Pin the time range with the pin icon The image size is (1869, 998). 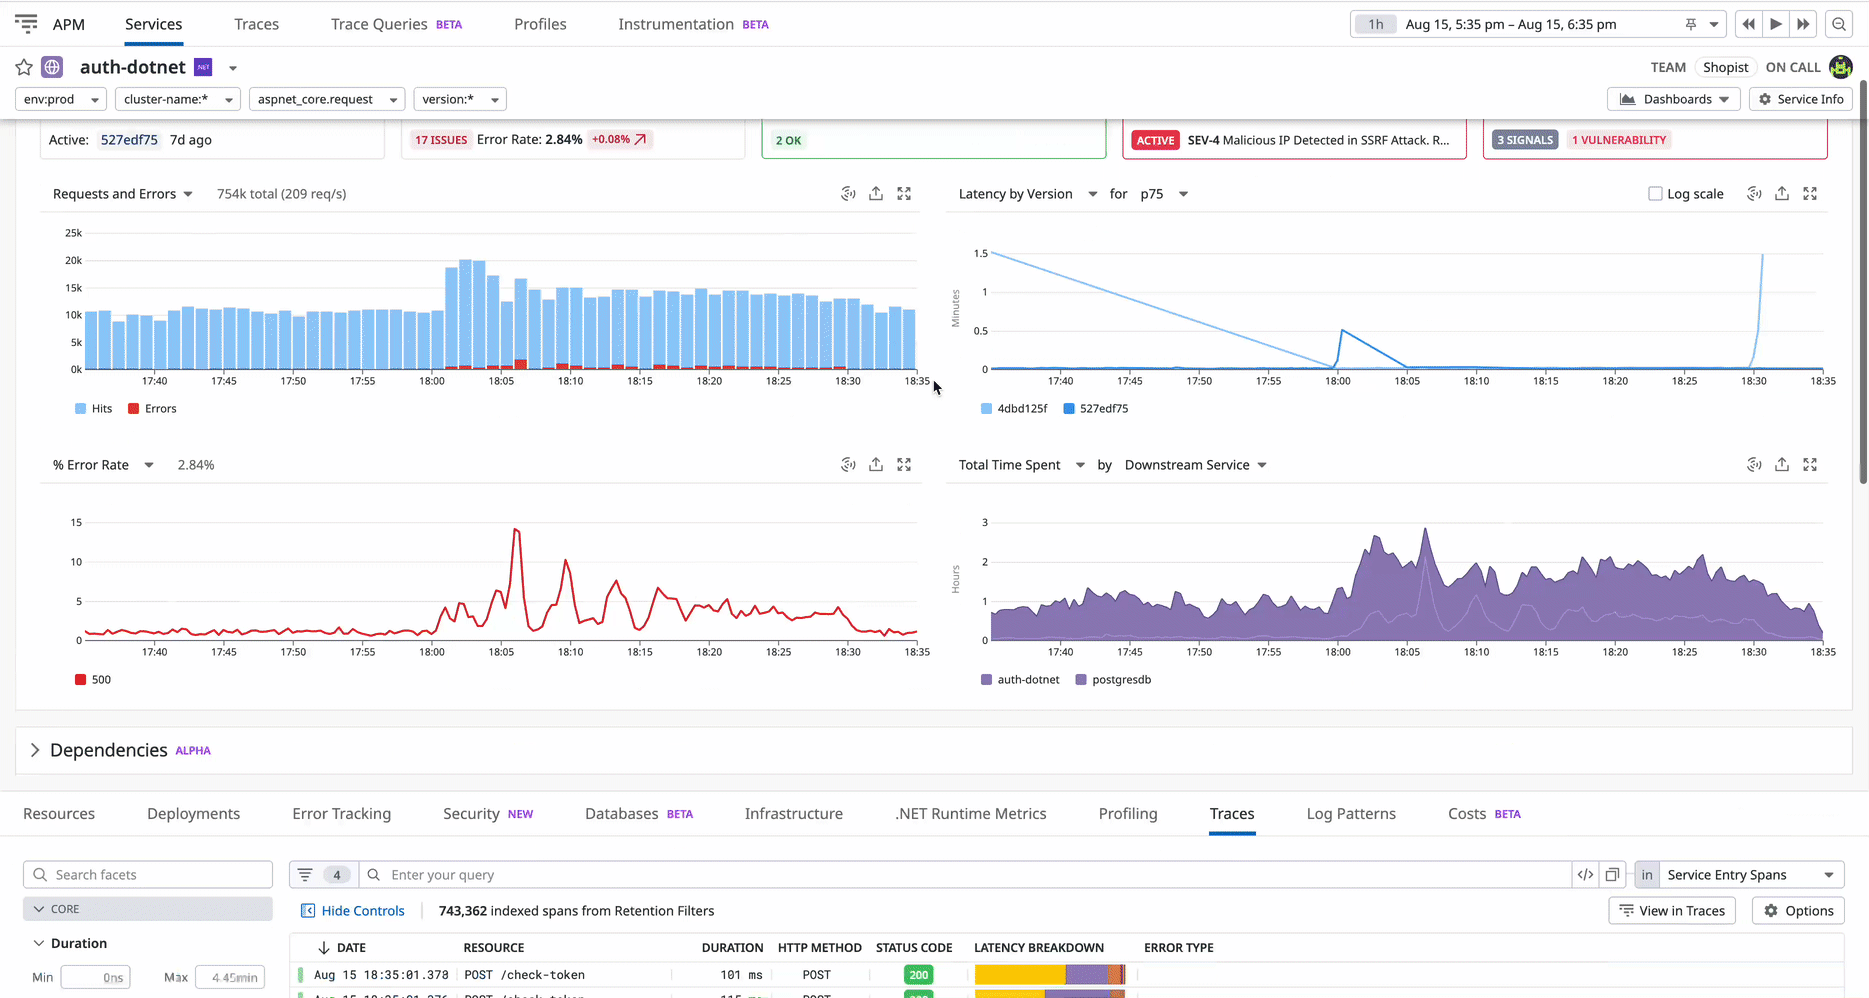(1691, 24)
